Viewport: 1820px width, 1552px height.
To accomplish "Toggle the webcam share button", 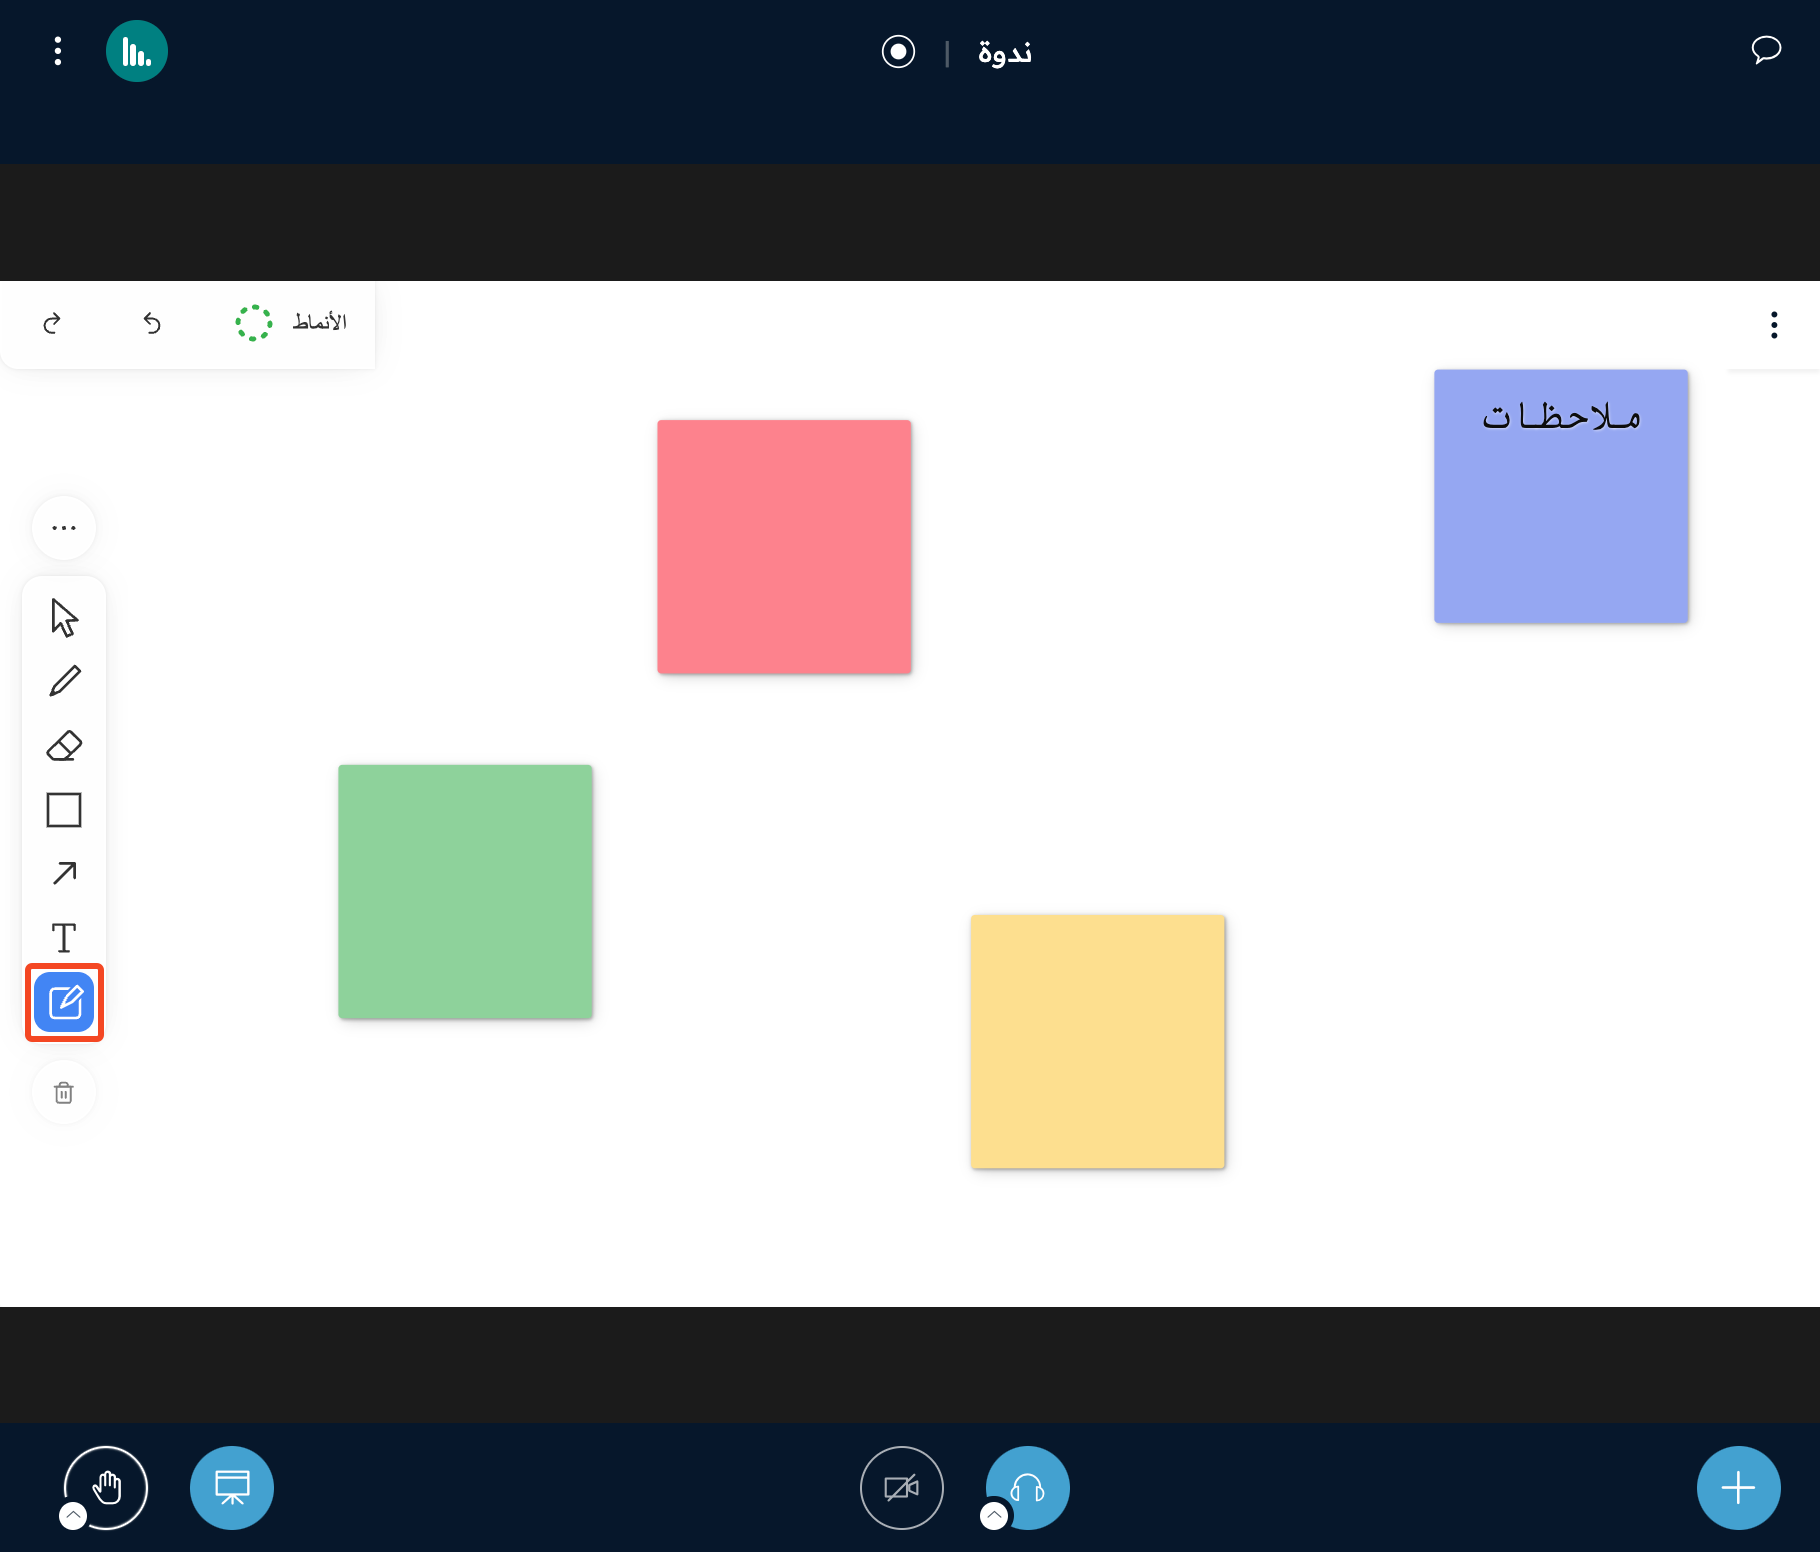I will click(902, 1488).
